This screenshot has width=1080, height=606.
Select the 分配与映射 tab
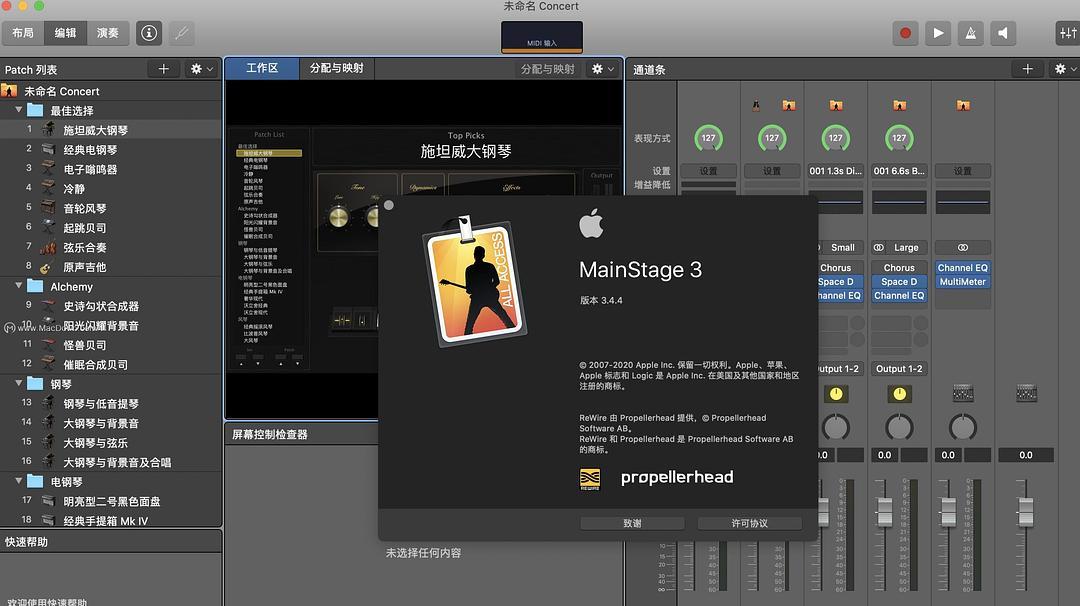point(336,68)
